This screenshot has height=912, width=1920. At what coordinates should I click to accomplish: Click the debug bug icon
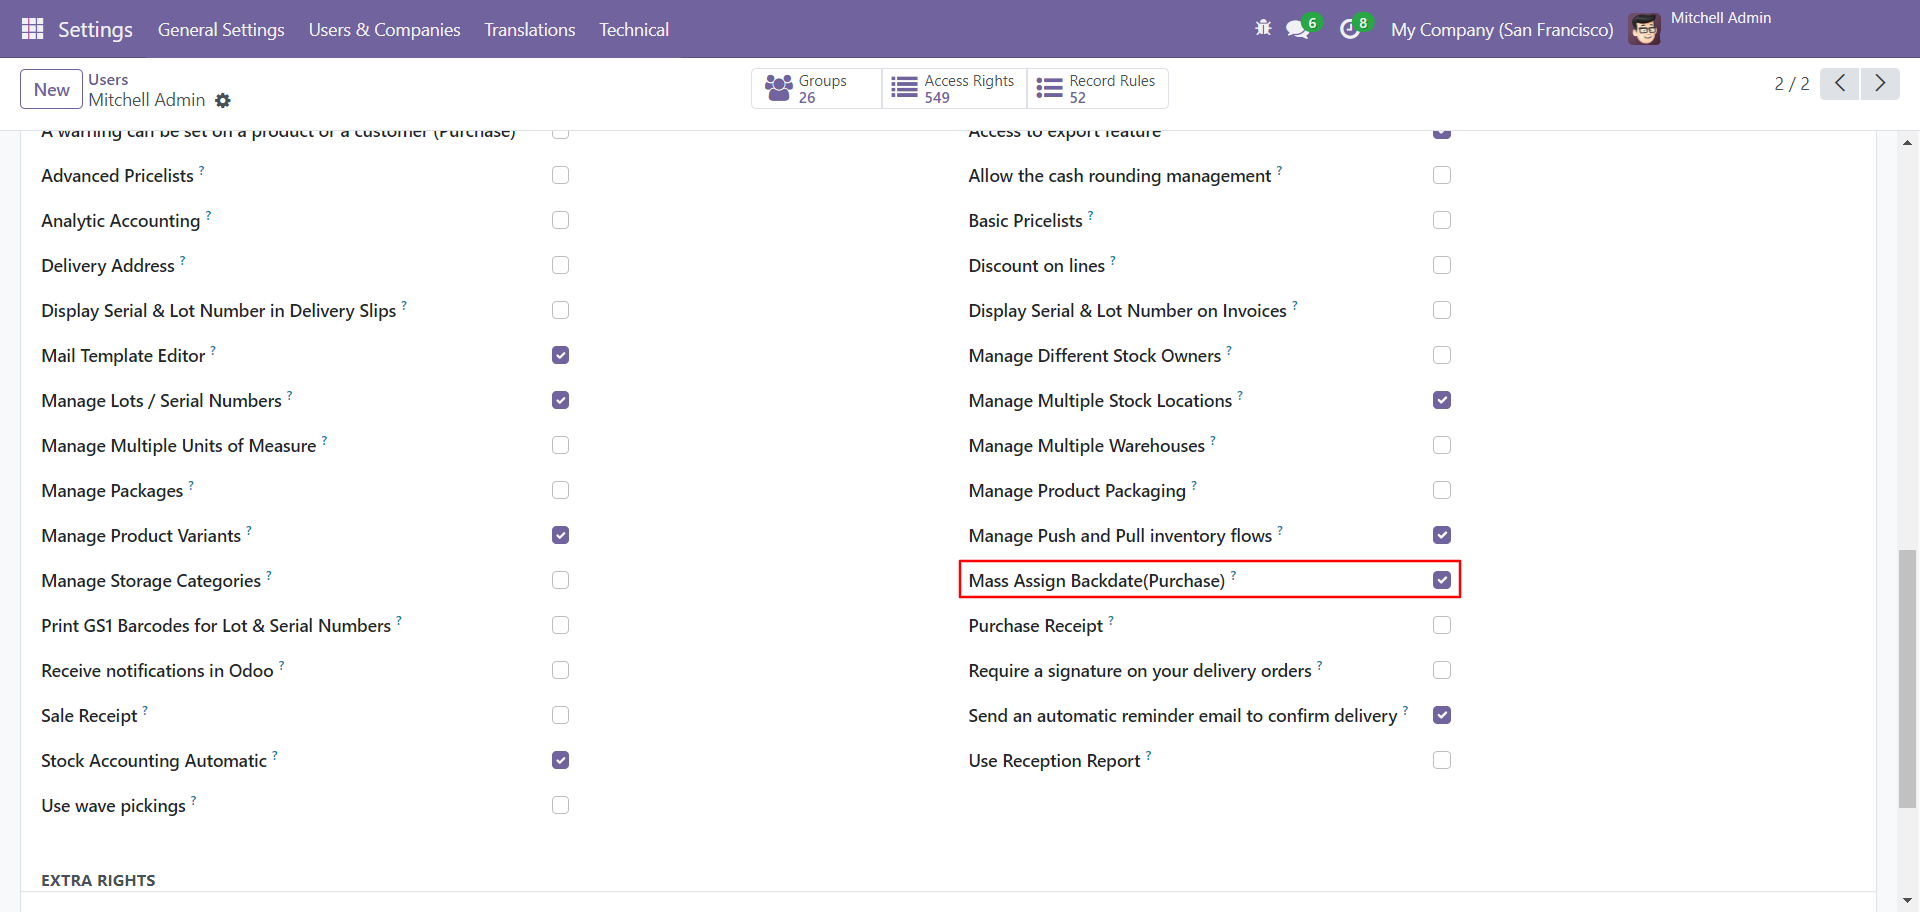click(1263, 28)
